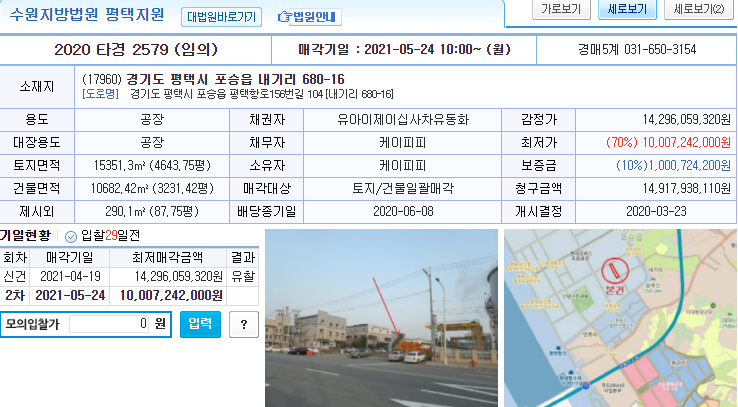Click the 매각기일 2021-05-24 10:00 header text

(404, 49)
